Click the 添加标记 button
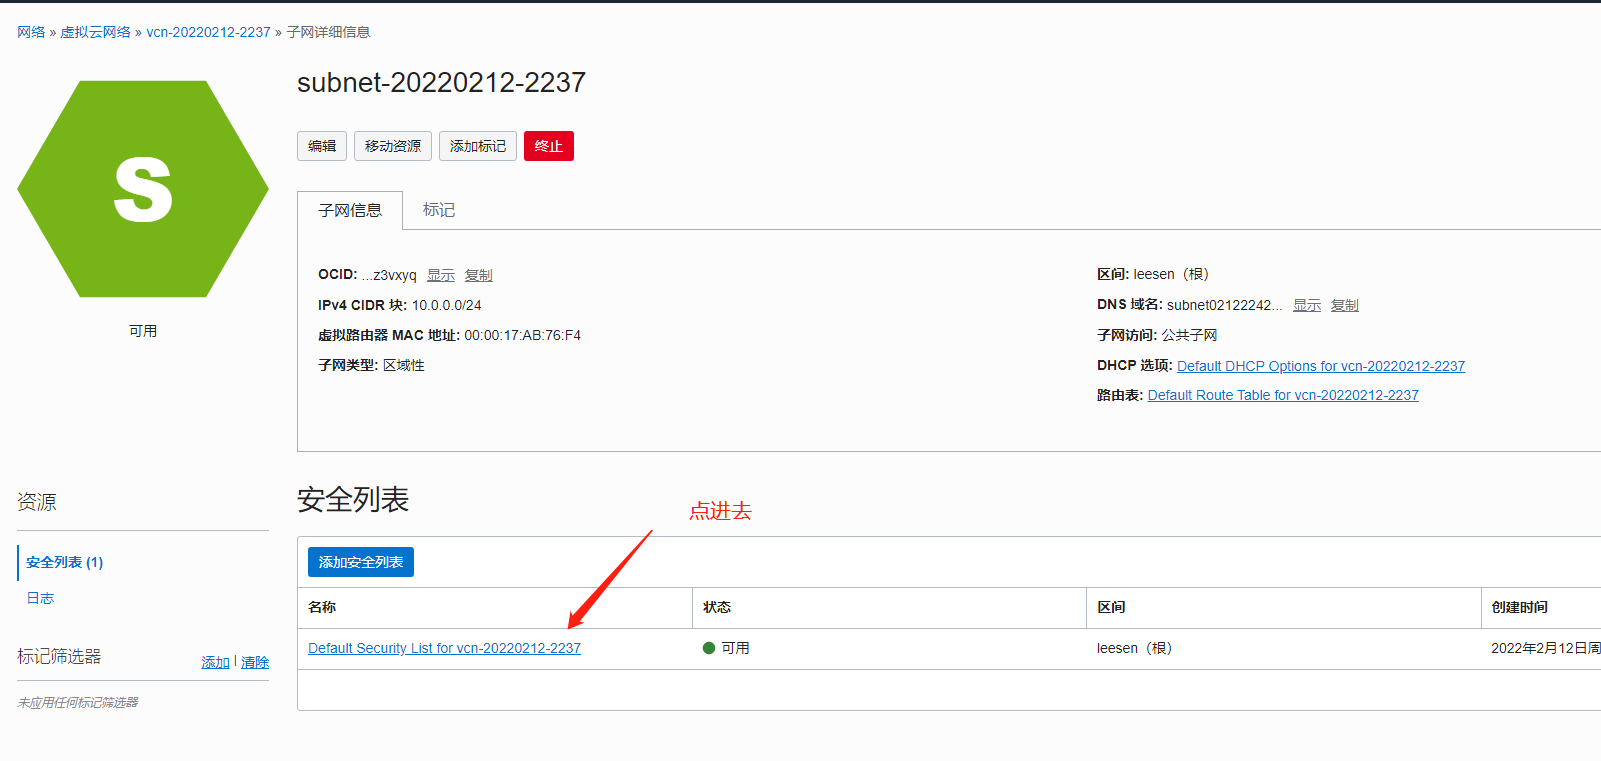Image resolution: width=1601 pixels, height=761 pixels. click(x=478, y=146)
